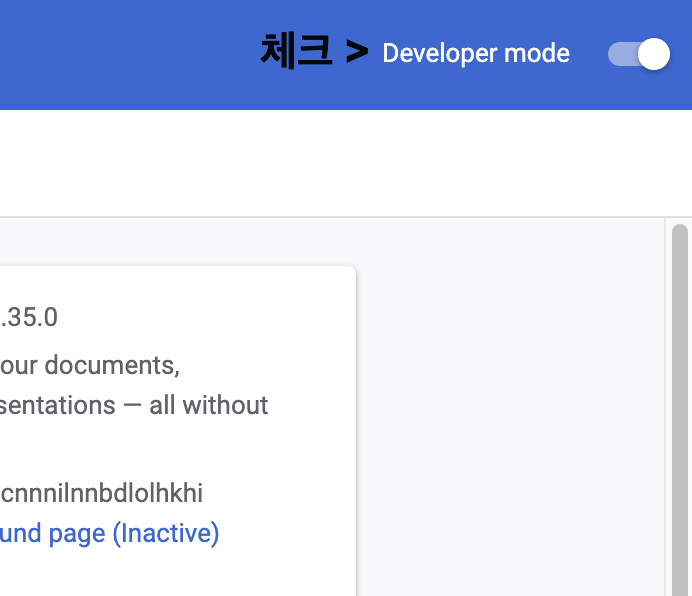Toggle the Developer mode switch
This screenshot has width=692, height=596.
coord(639,54)
